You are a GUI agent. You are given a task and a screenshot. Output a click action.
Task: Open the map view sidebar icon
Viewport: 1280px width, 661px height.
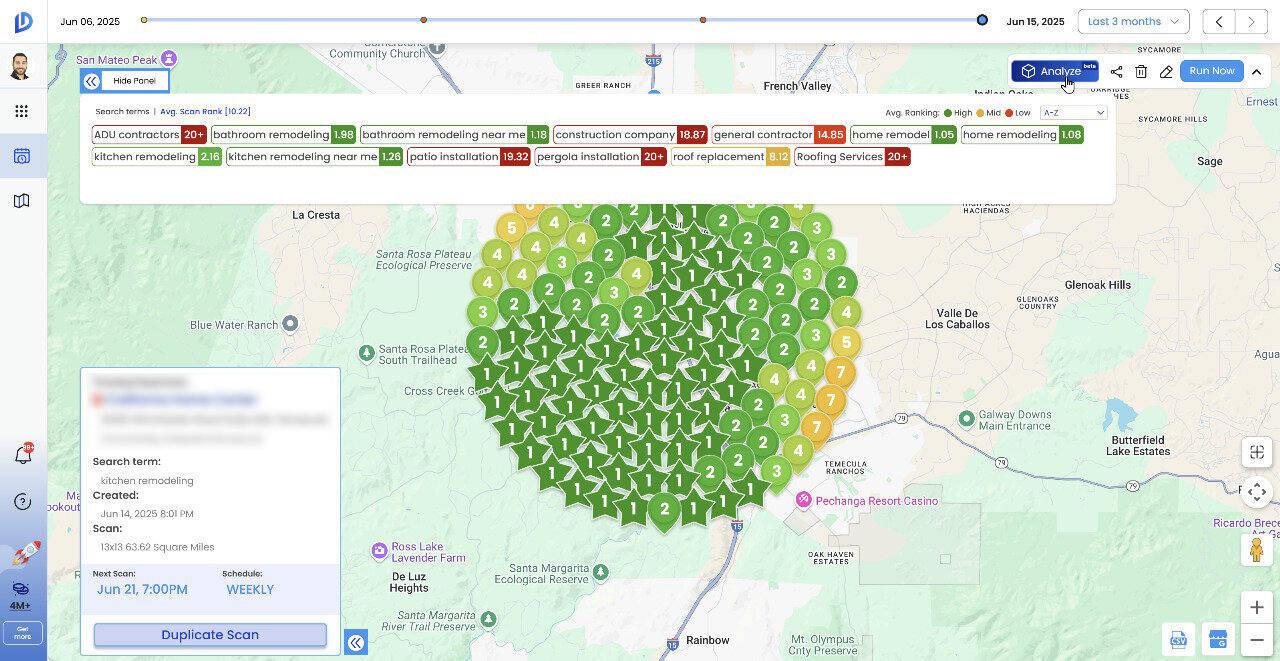[x=22, y=201]
